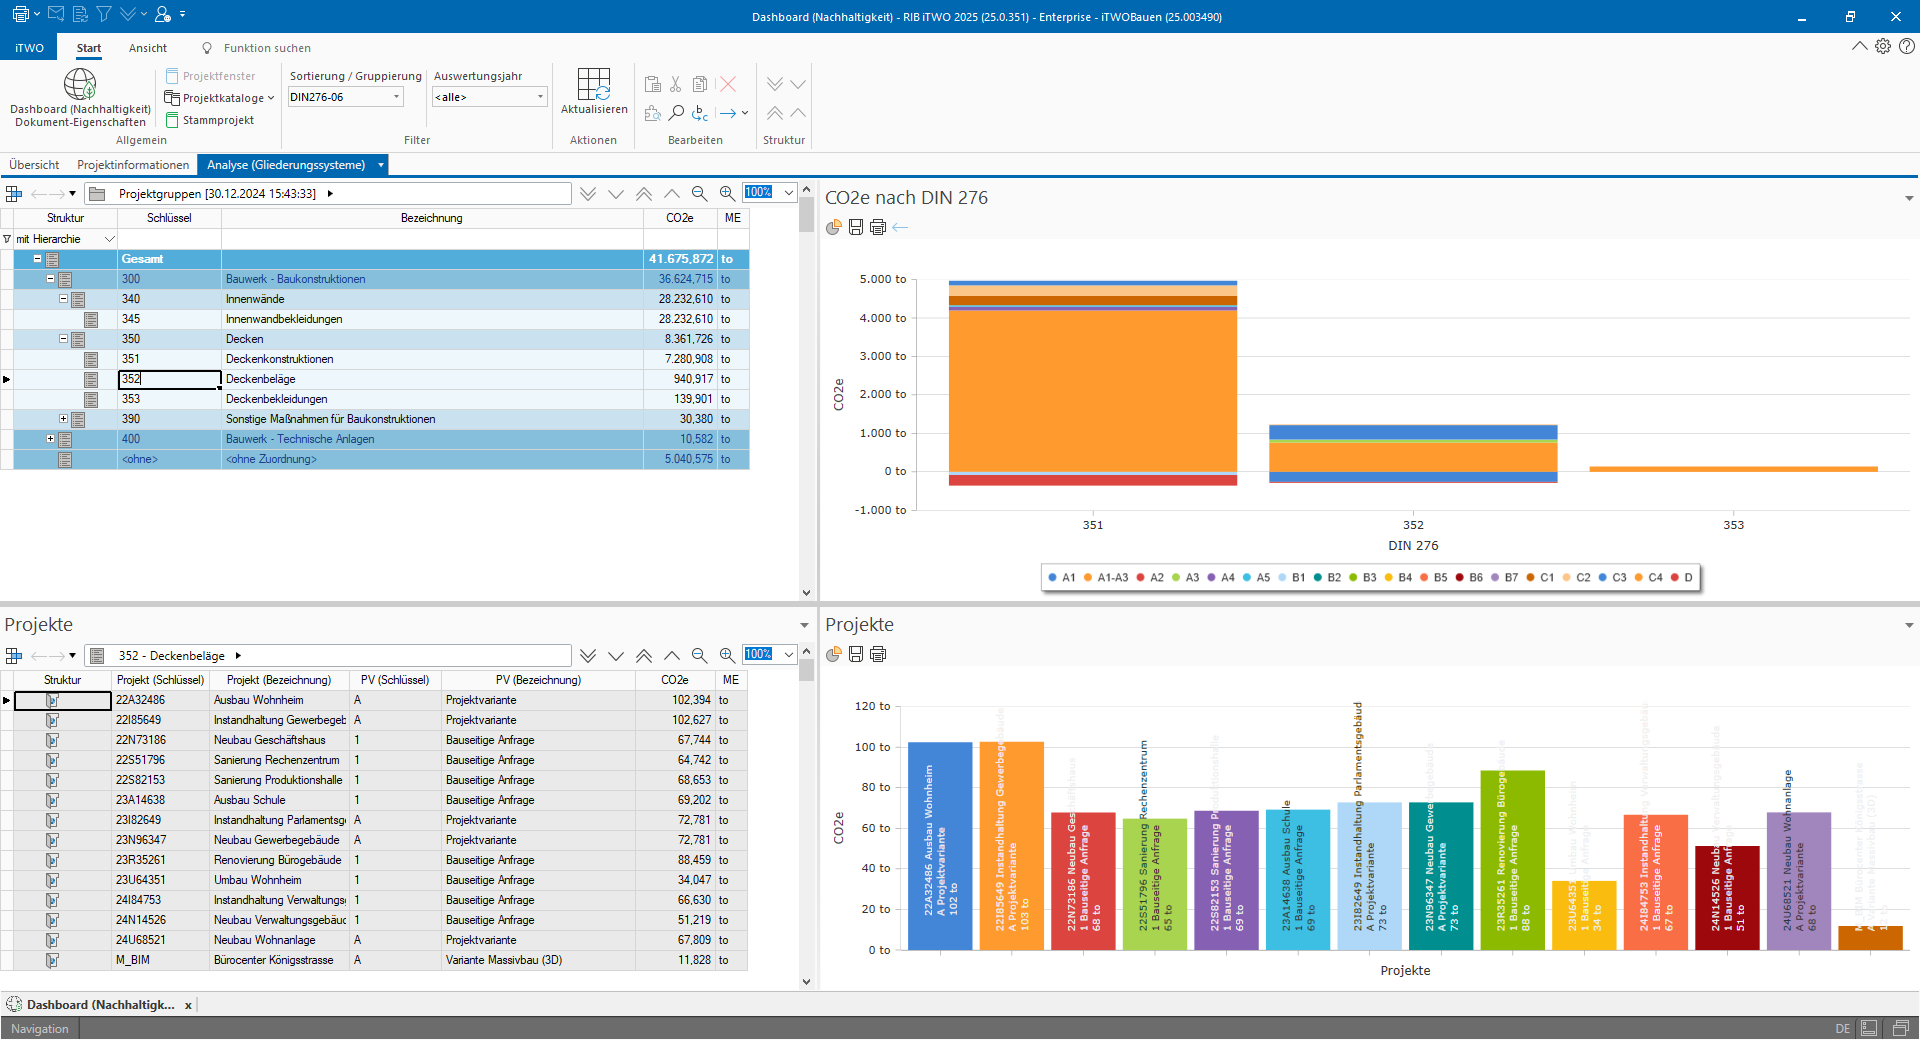The height and width of the screenshot is (1040, 1920).
Task: Click the CO2e column header in Projekte table
Action: pos(675,680)
